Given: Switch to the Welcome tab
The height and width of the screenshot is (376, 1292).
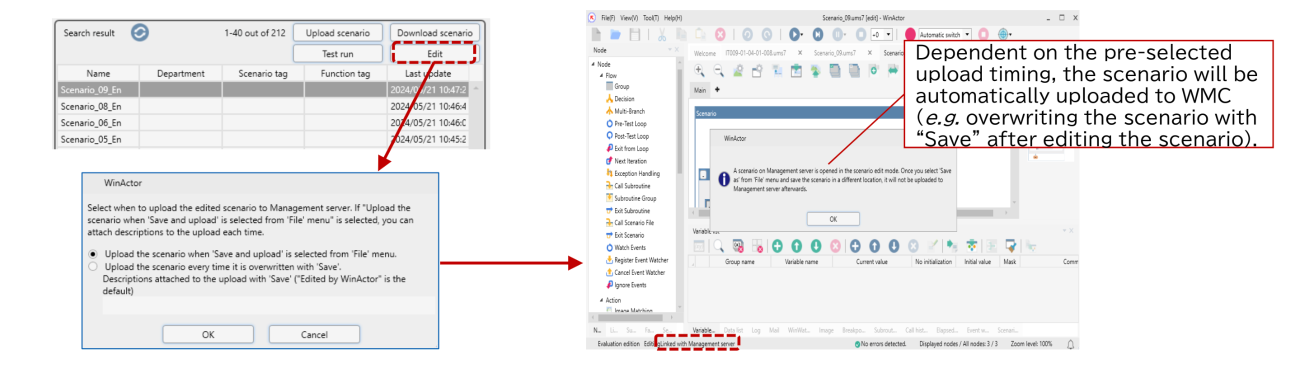Looking at the screenshot, I should tap(705, 53).
